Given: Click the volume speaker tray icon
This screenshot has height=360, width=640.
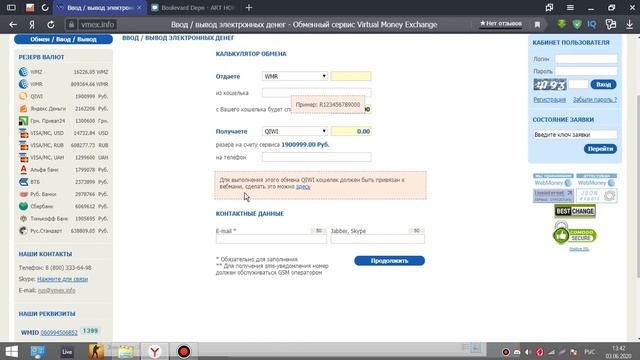Looking at the screenshot, I should pyautogui.click(x=528, y=352).
